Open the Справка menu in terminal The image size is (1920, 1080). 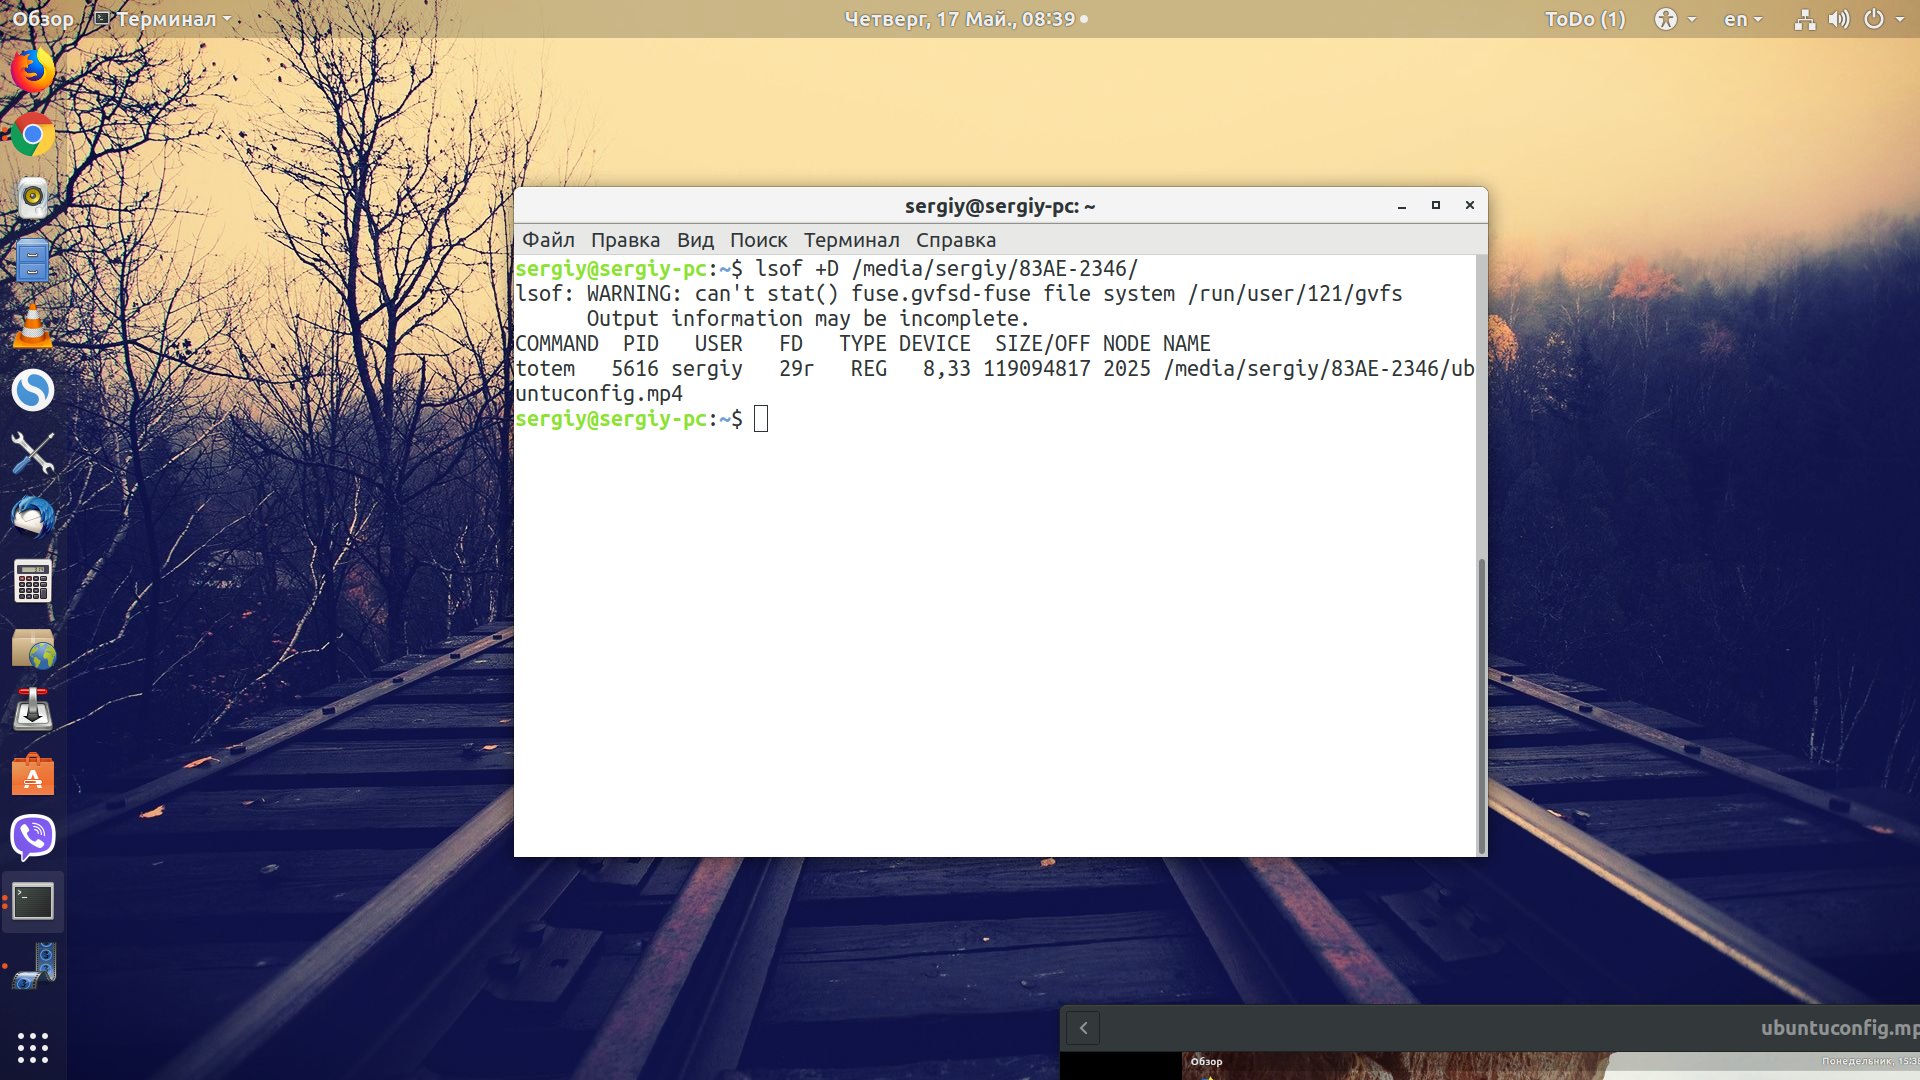(956, 240)
